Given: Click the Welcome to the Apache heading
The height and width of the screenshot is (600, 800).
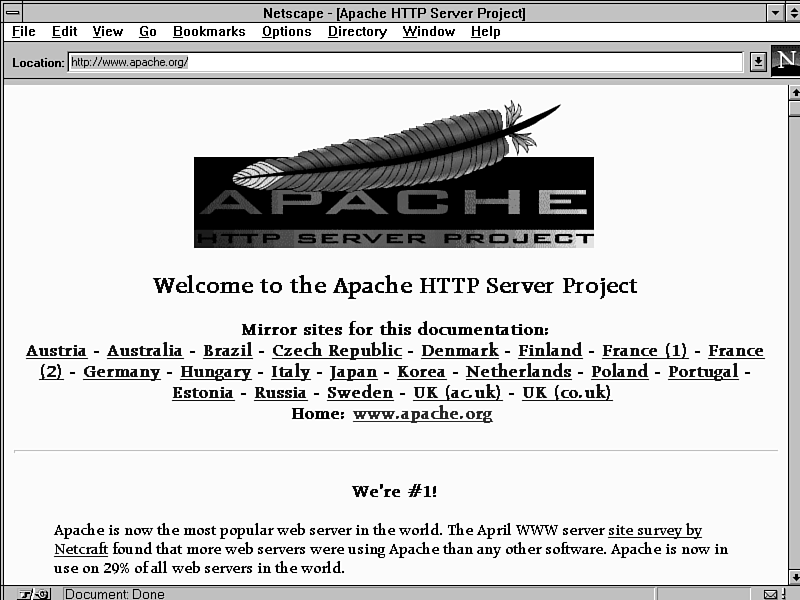Looking at the screenshot, I should point(395,286).
